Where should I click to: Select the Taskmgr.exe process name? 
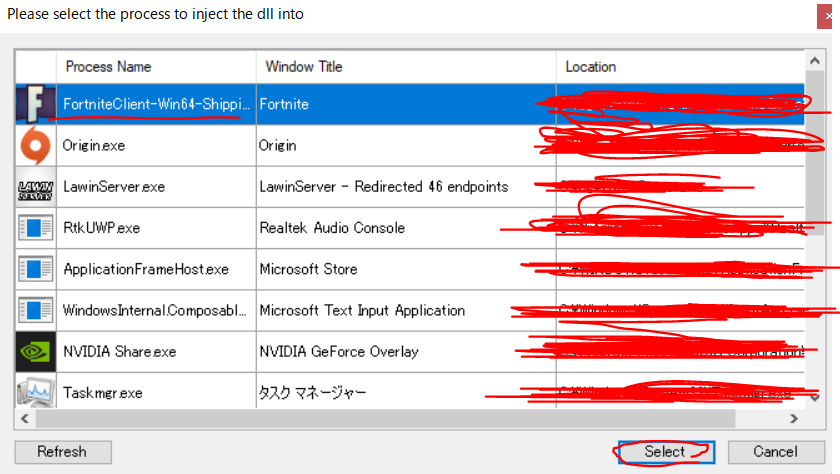(x=103, y=393)
